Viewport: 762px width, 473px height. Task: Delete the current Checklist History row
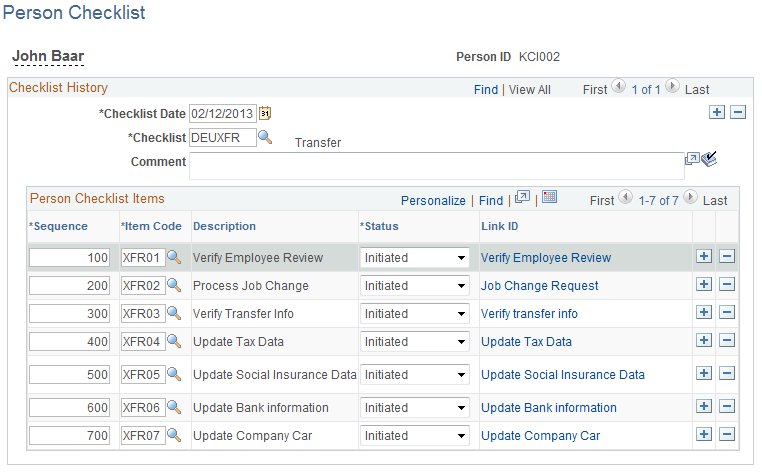pos(738,112)
